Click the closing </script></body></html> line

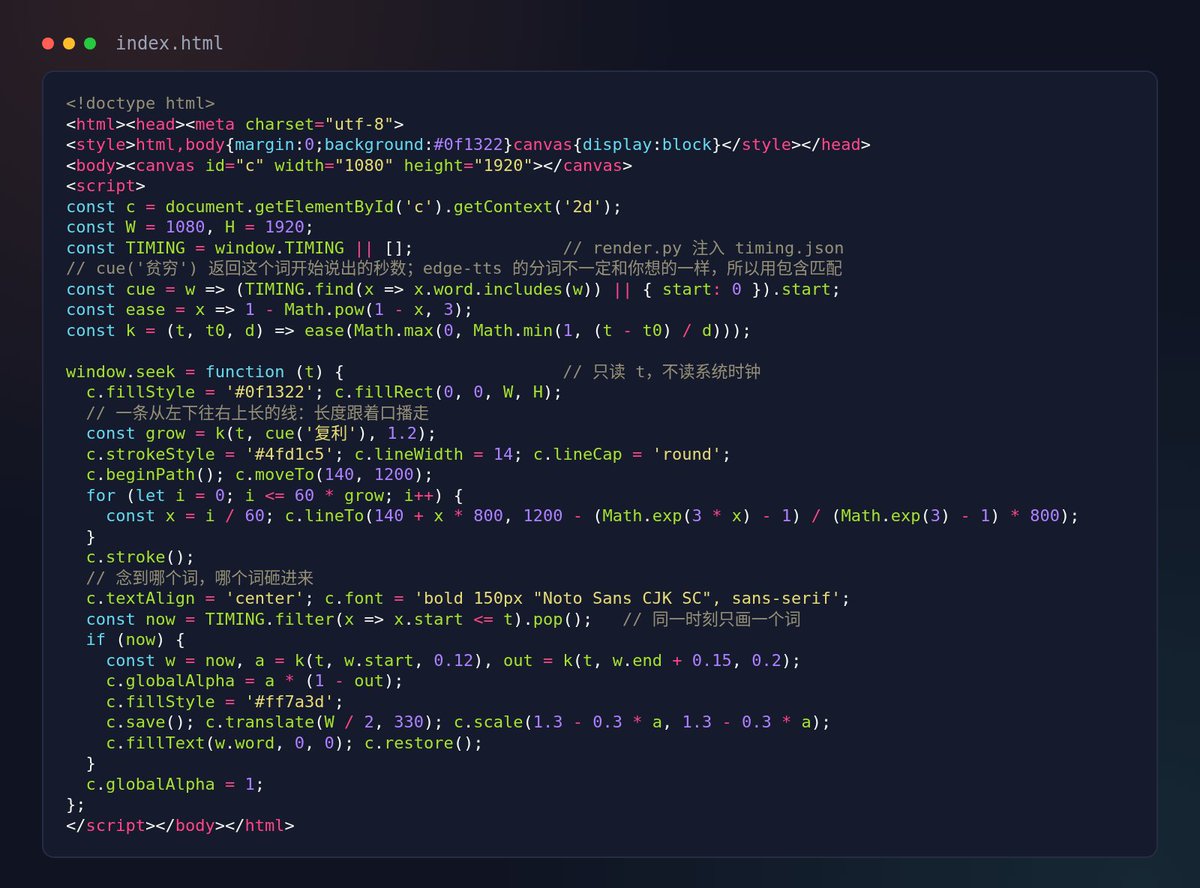180,826
